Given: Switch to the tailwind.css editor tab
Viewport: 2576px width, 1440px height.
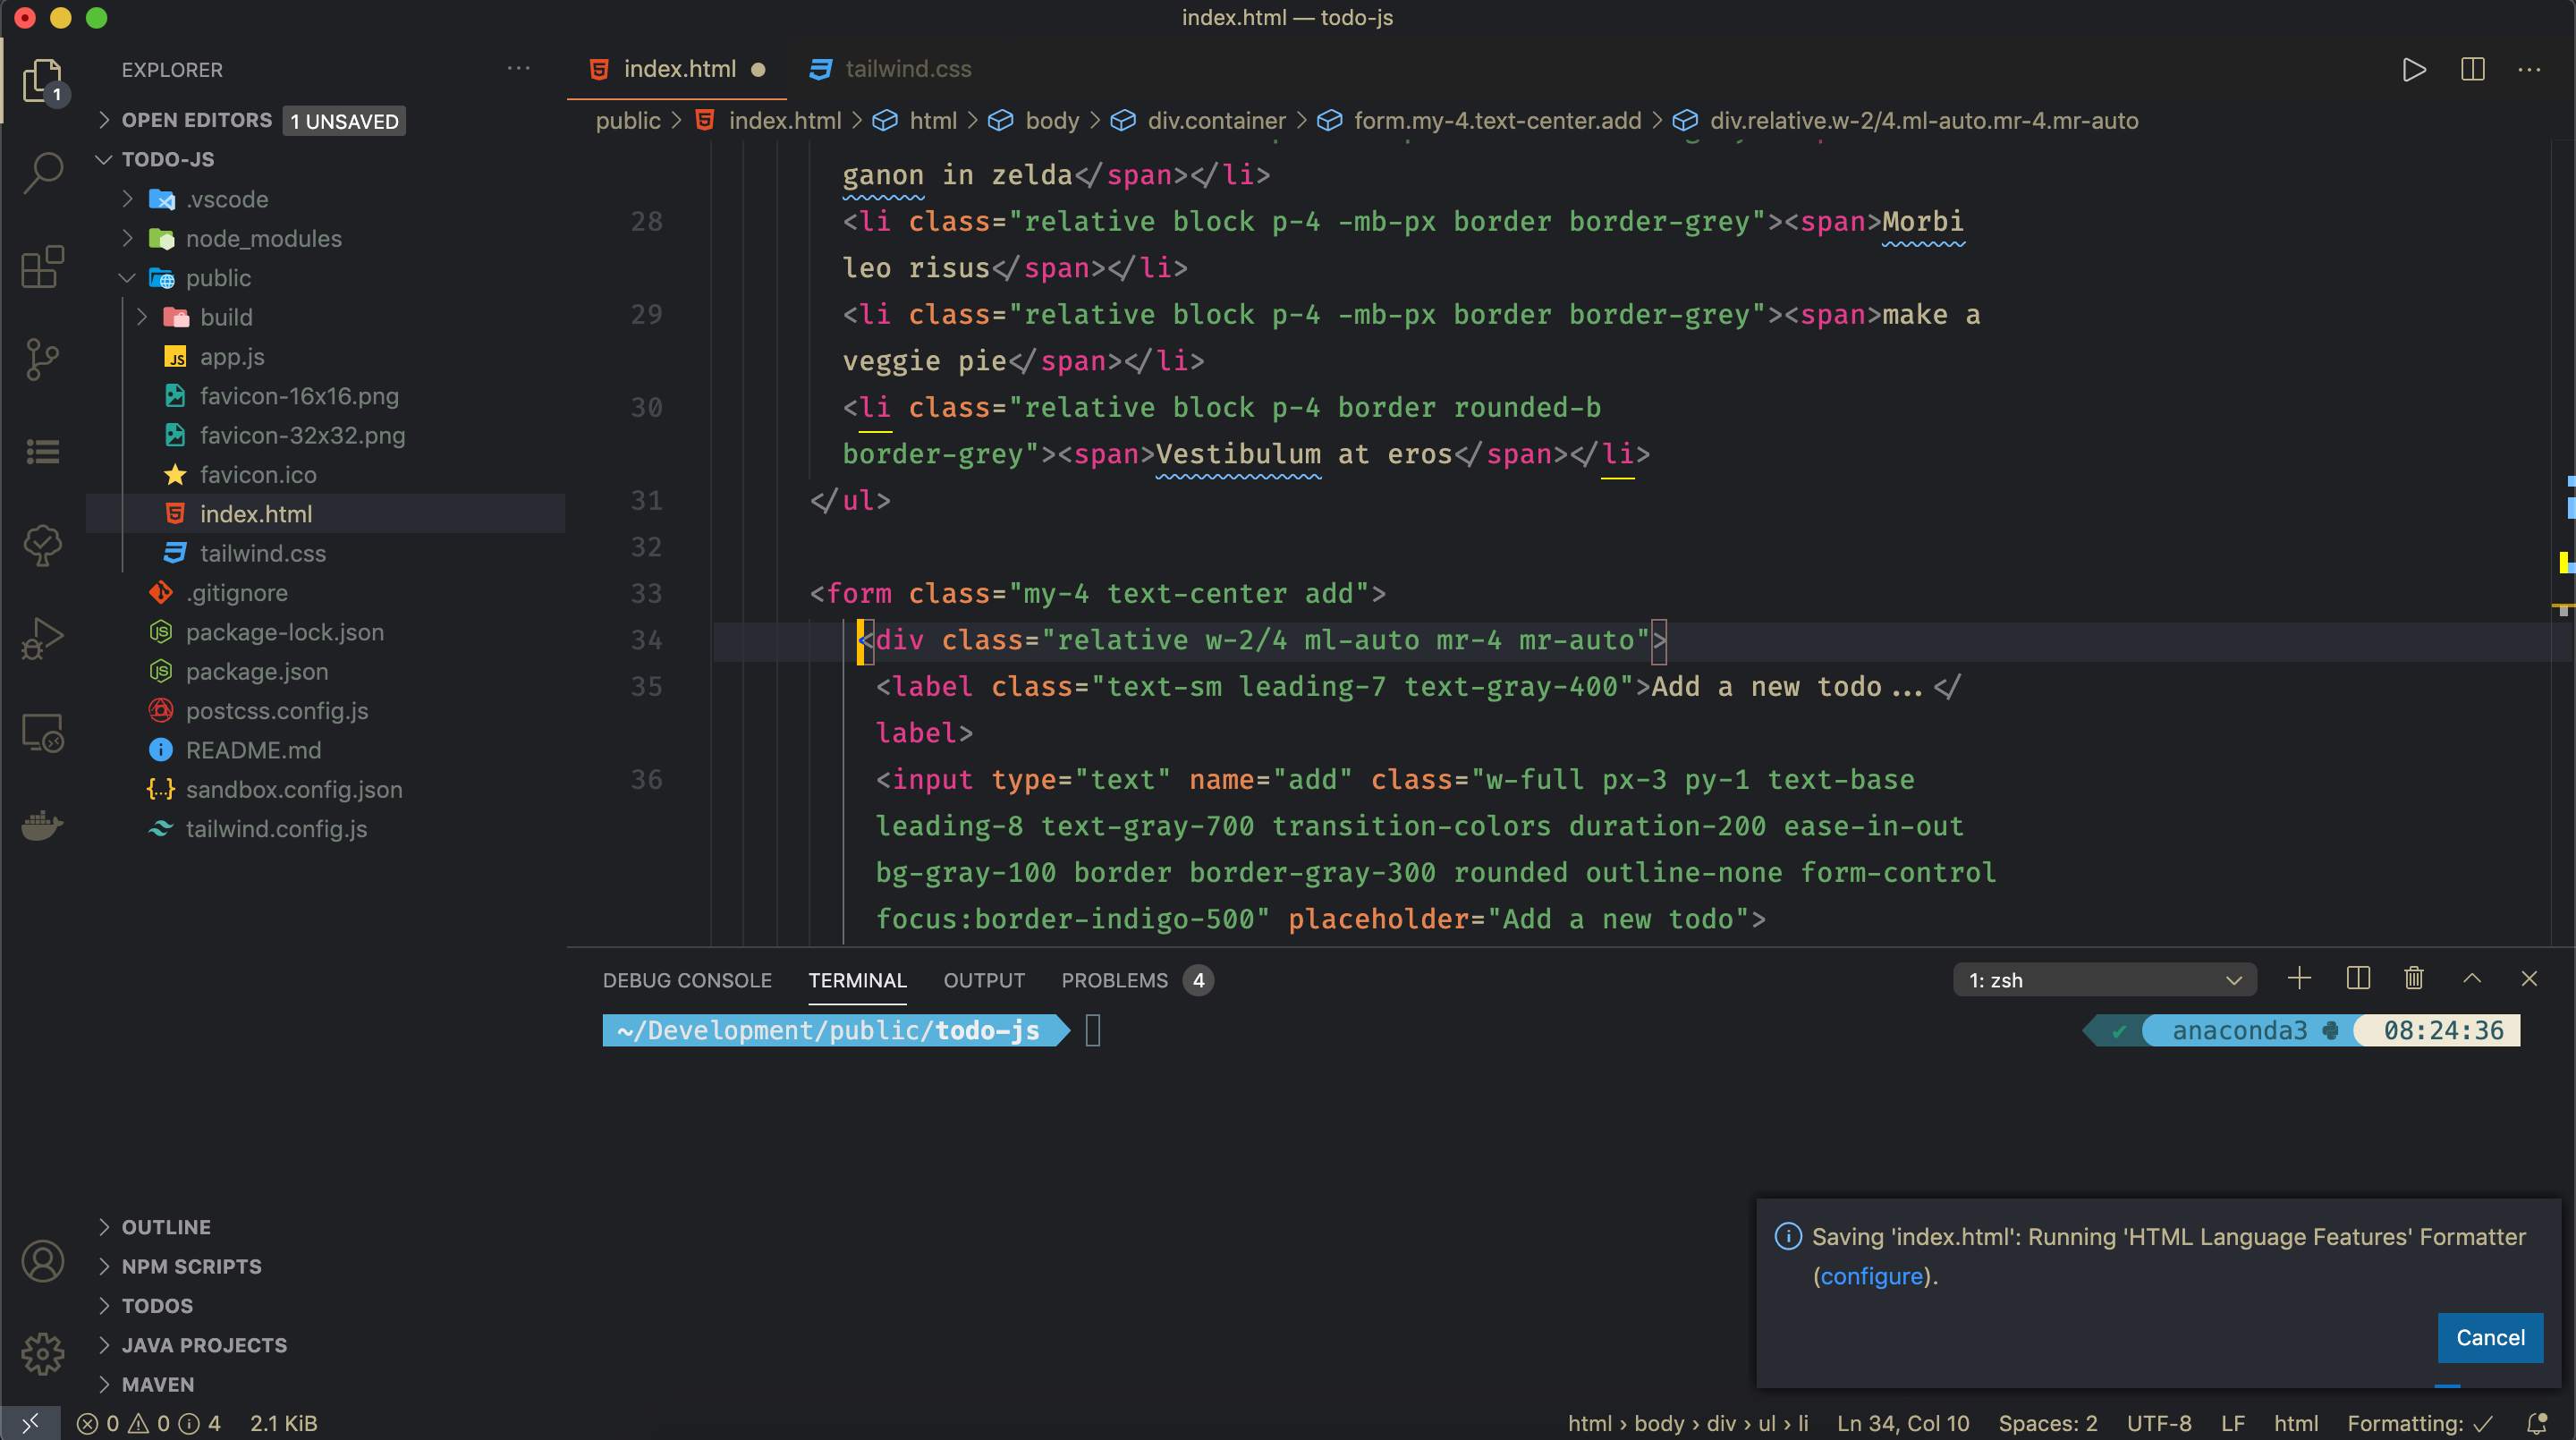Looking at the screenshot, I should [x=906, y=69].
